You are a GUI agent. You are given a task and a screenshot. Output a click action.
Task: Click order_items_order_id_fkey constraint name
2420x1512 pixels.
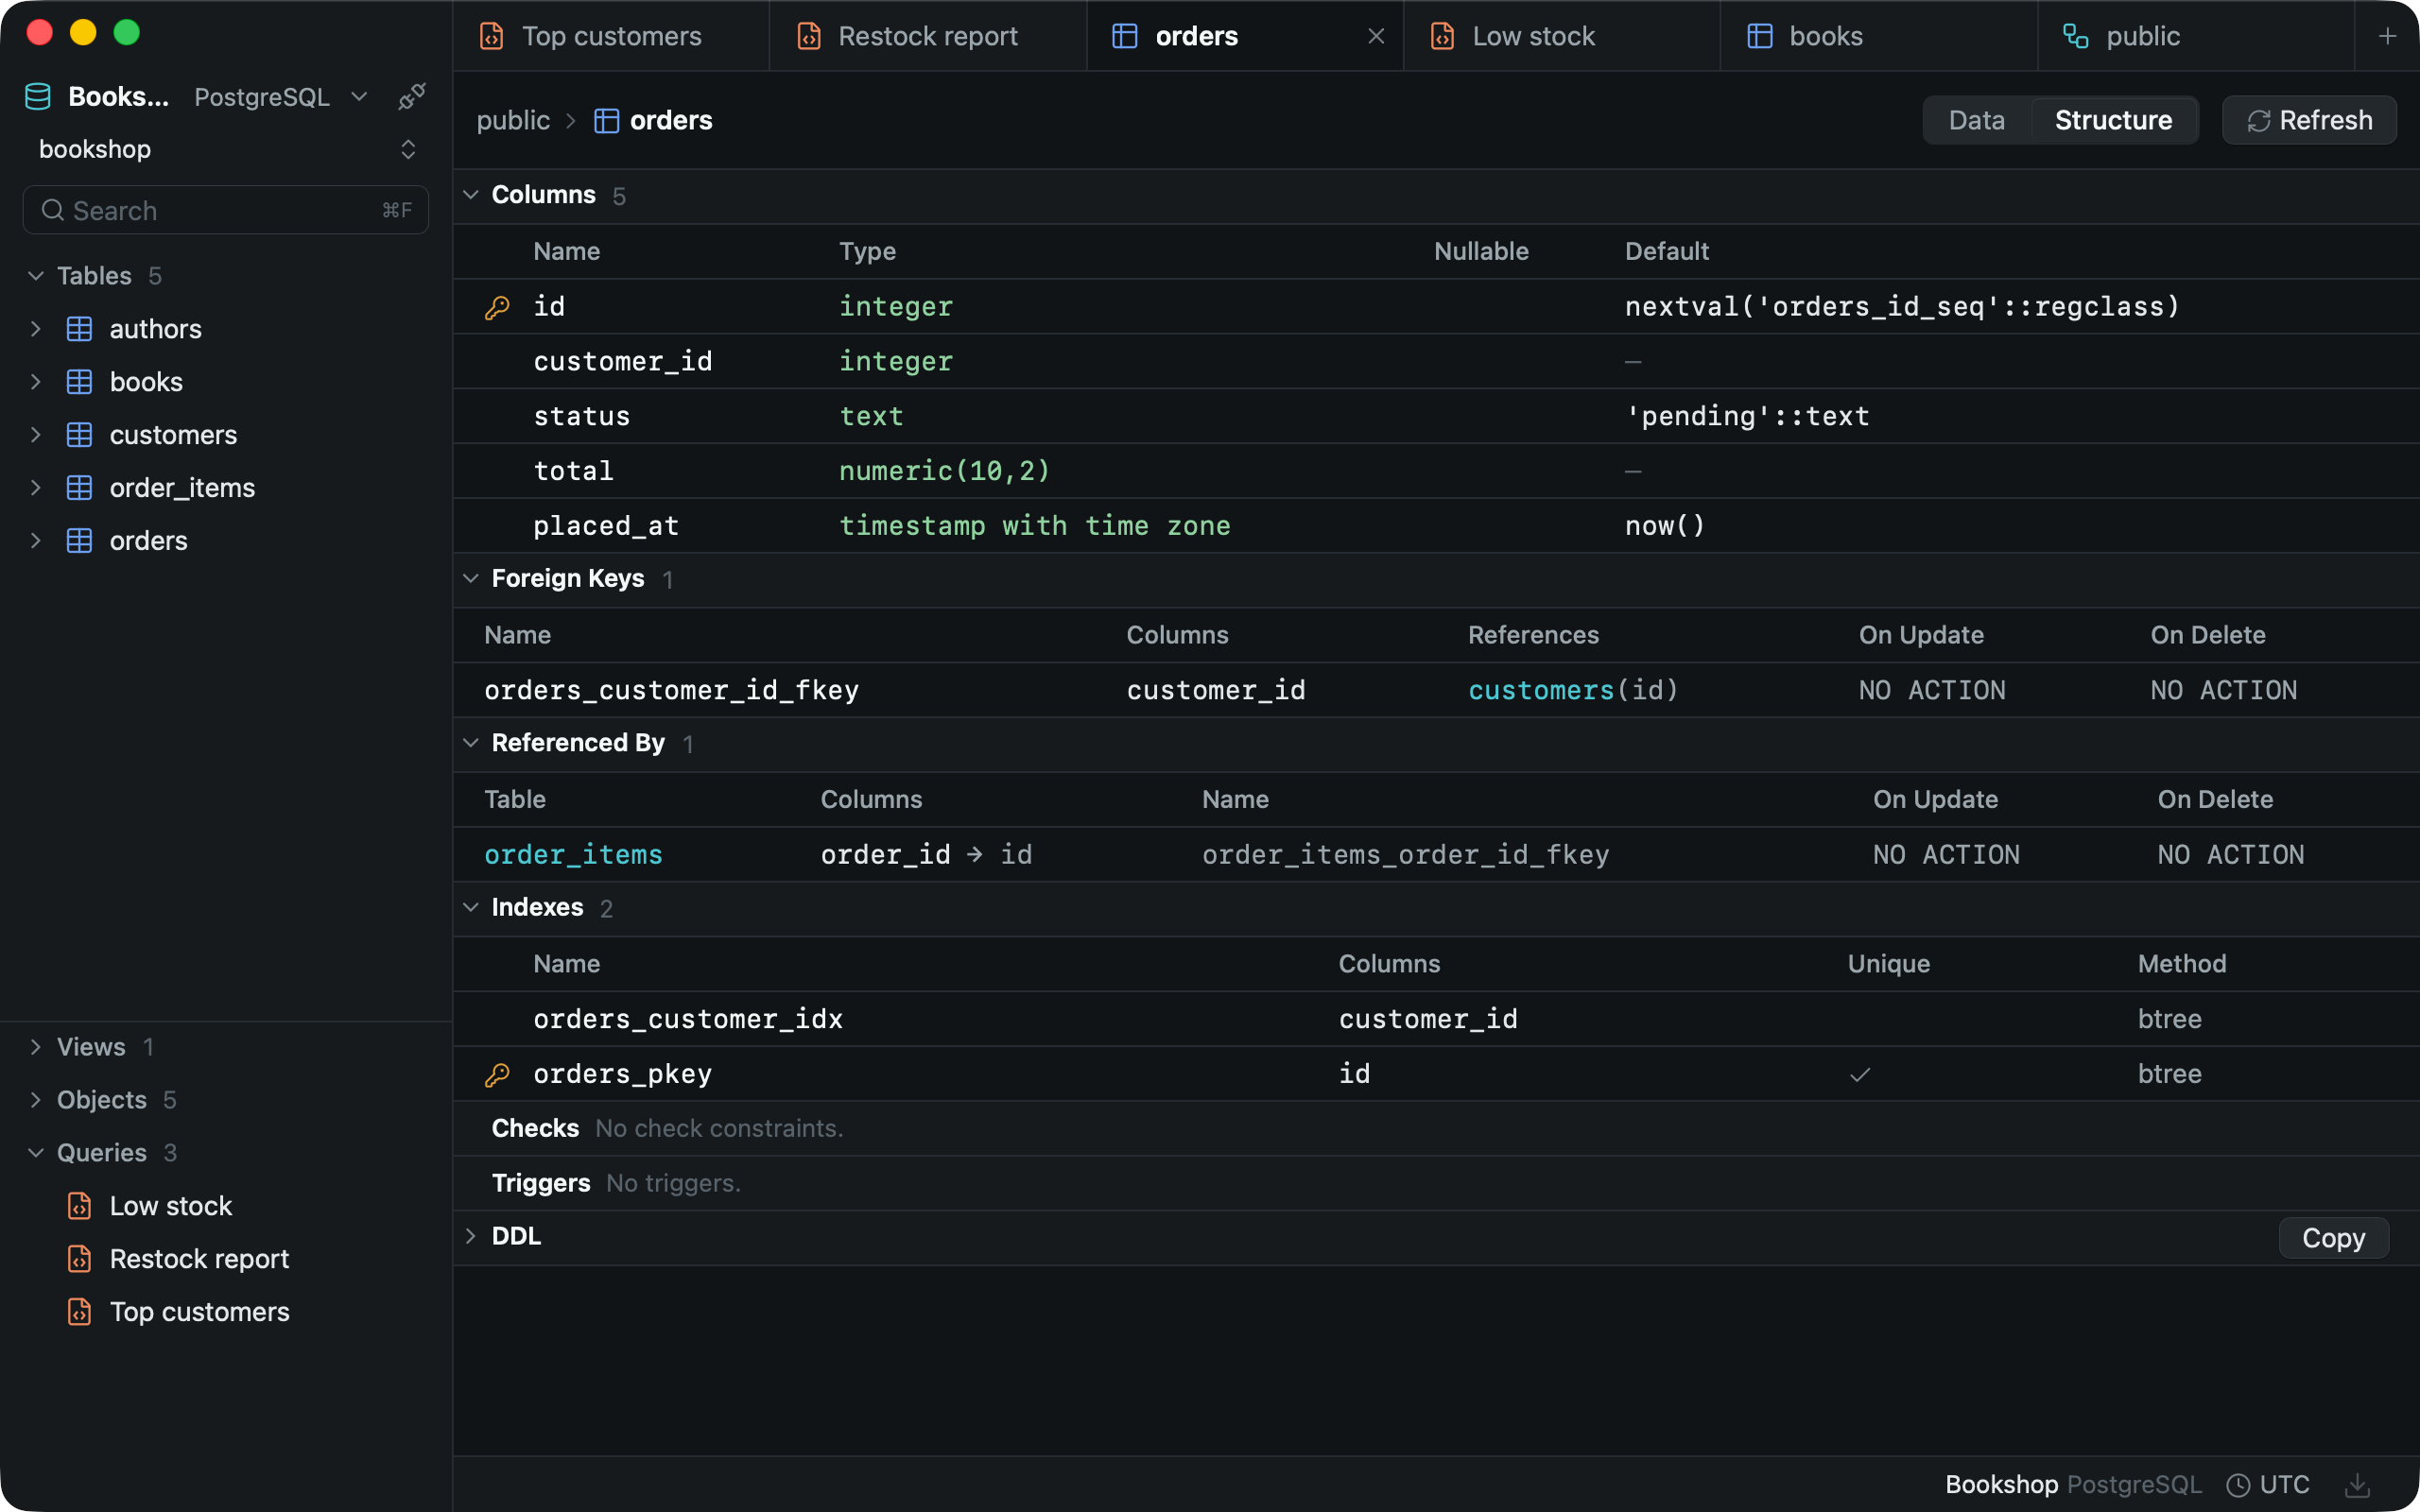click(1405, 855)
